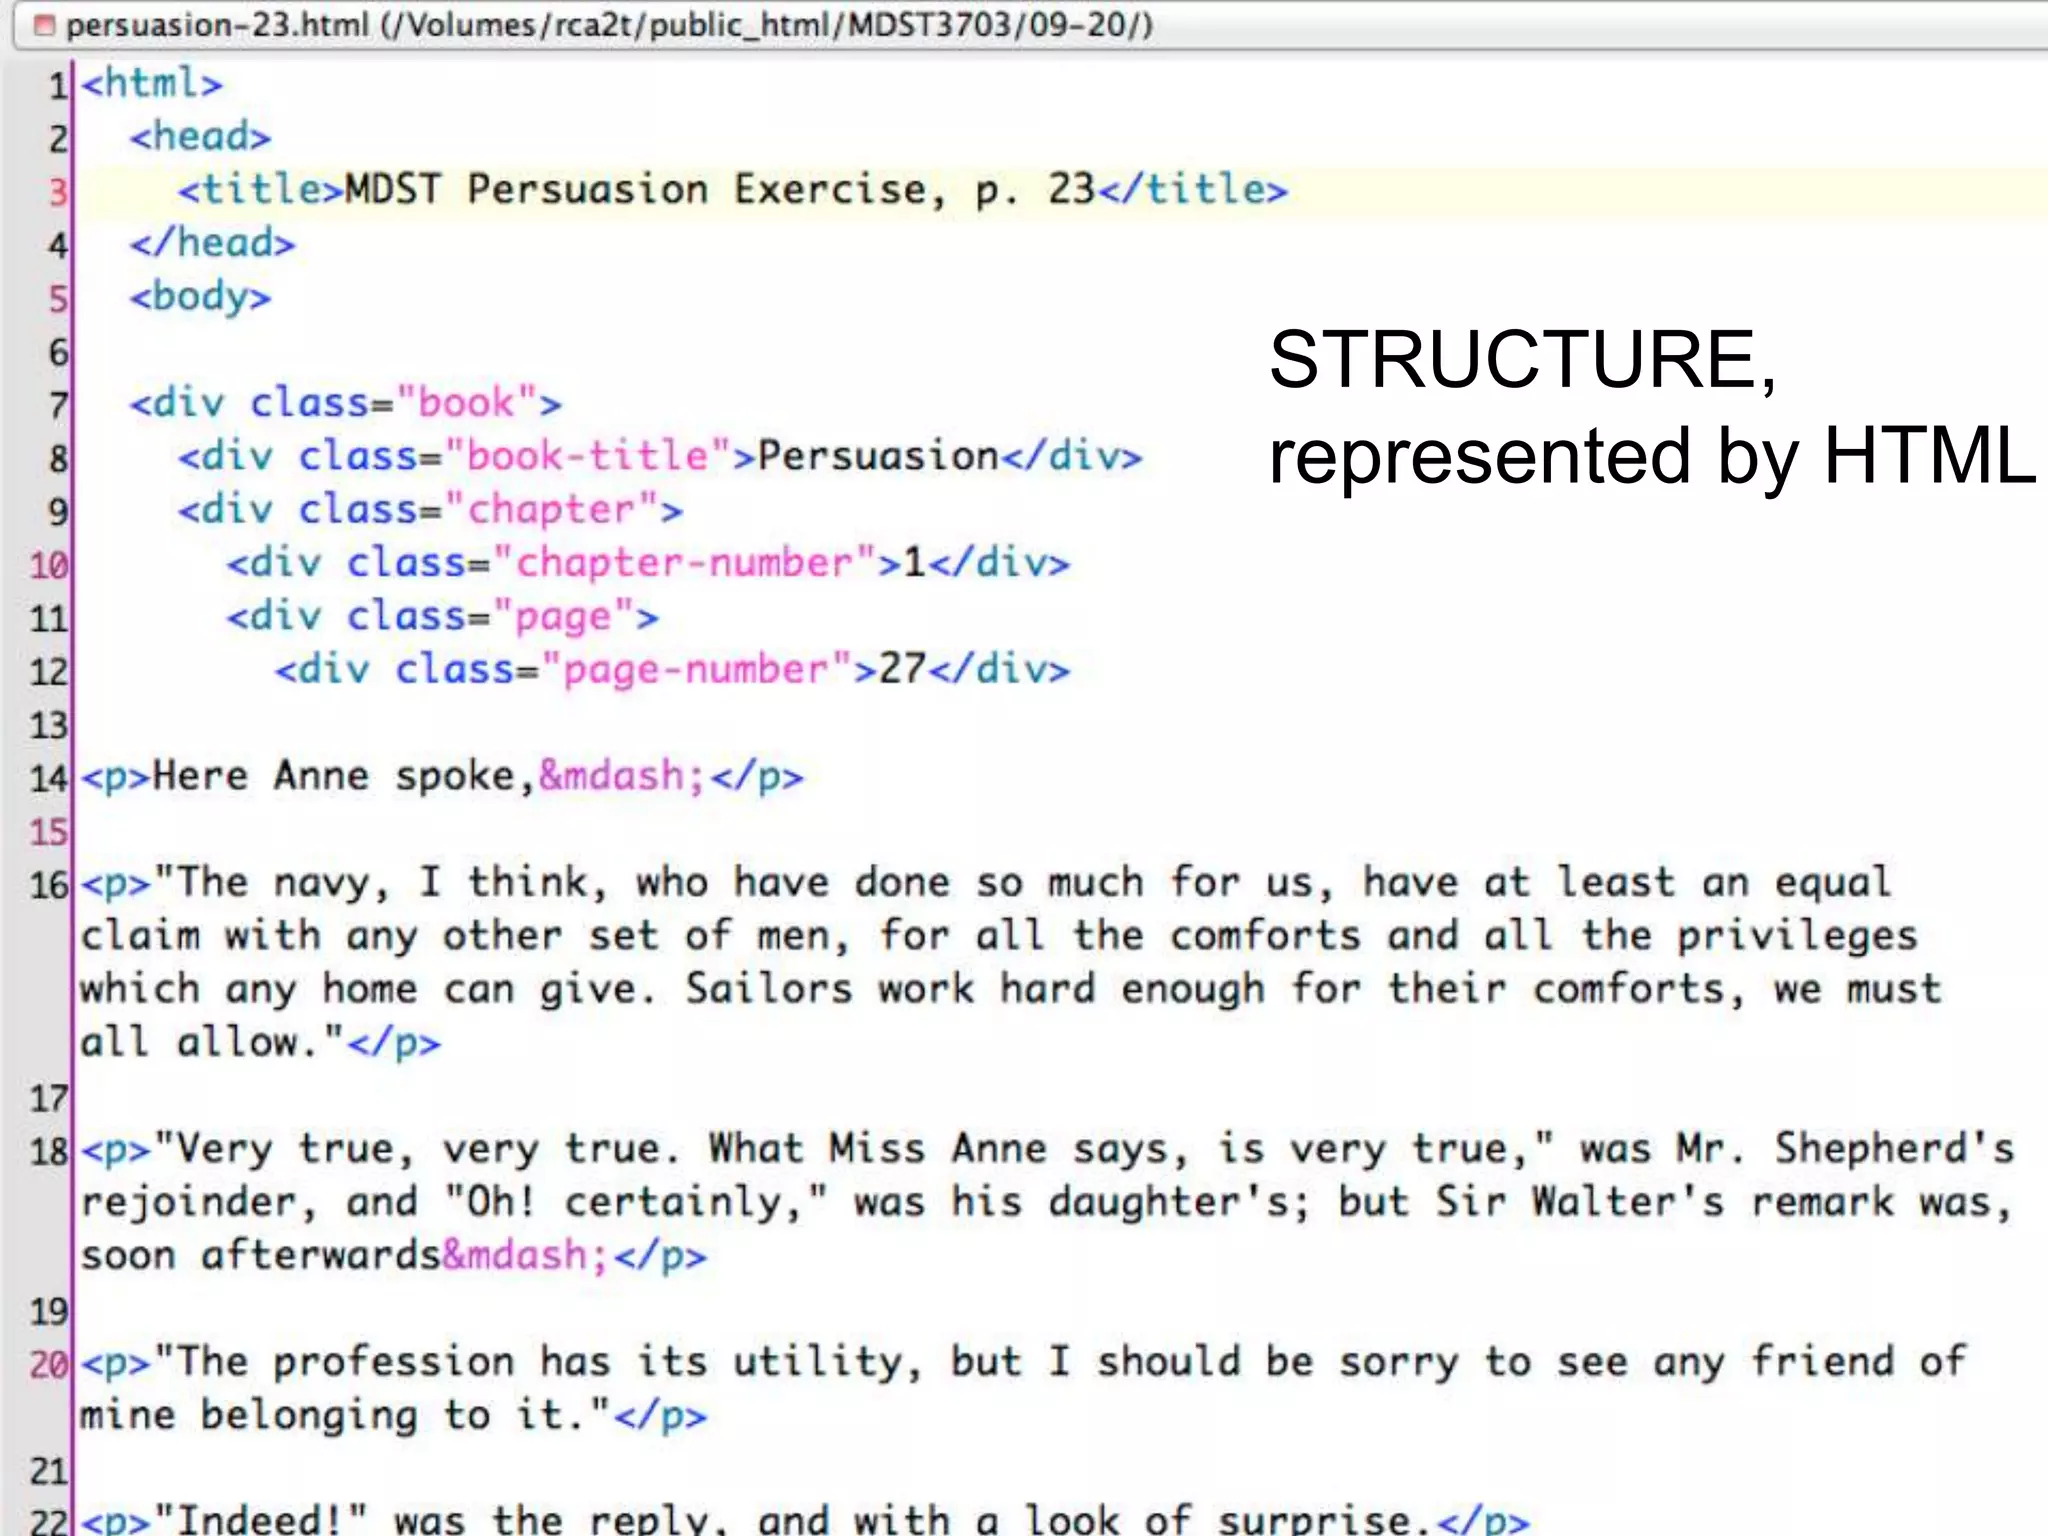The image size is (2048, 1536).
Task: Click the 'Indeed!' paragraph on line 22
Action: (x=805, y=1519)
